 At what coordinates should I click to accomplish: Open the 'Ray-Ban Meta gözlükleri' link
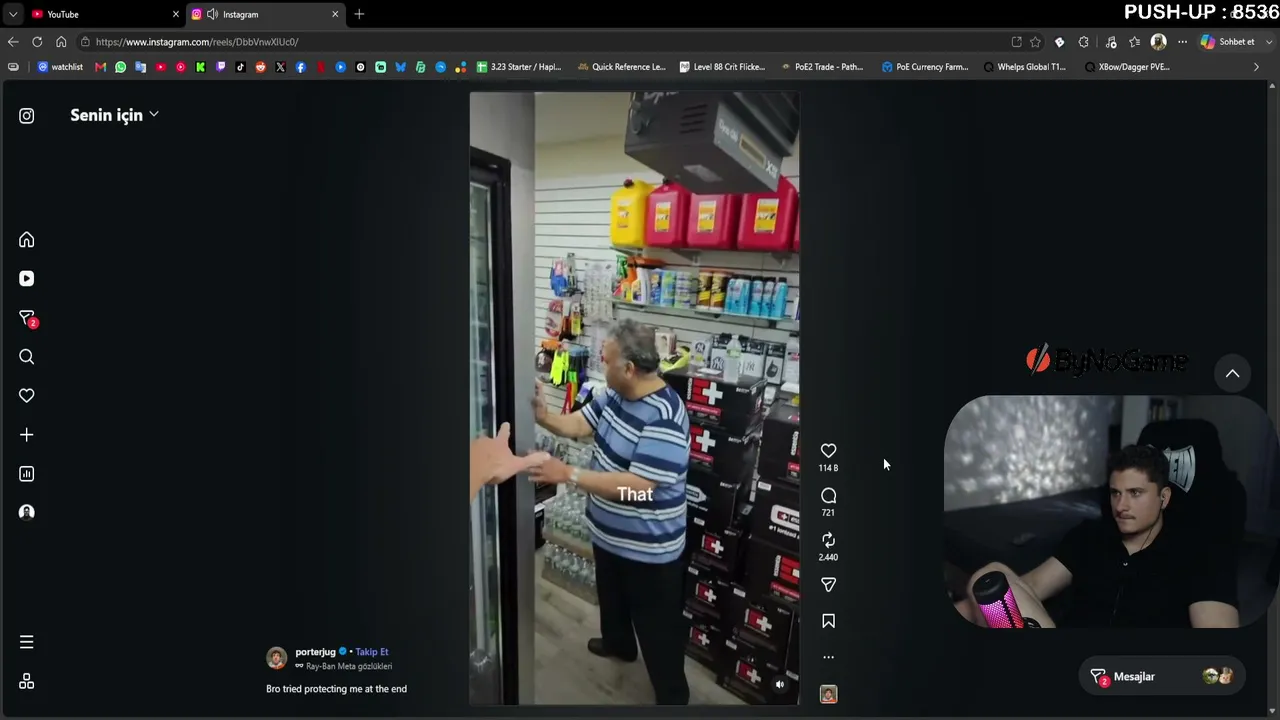[x=343, y=666]
